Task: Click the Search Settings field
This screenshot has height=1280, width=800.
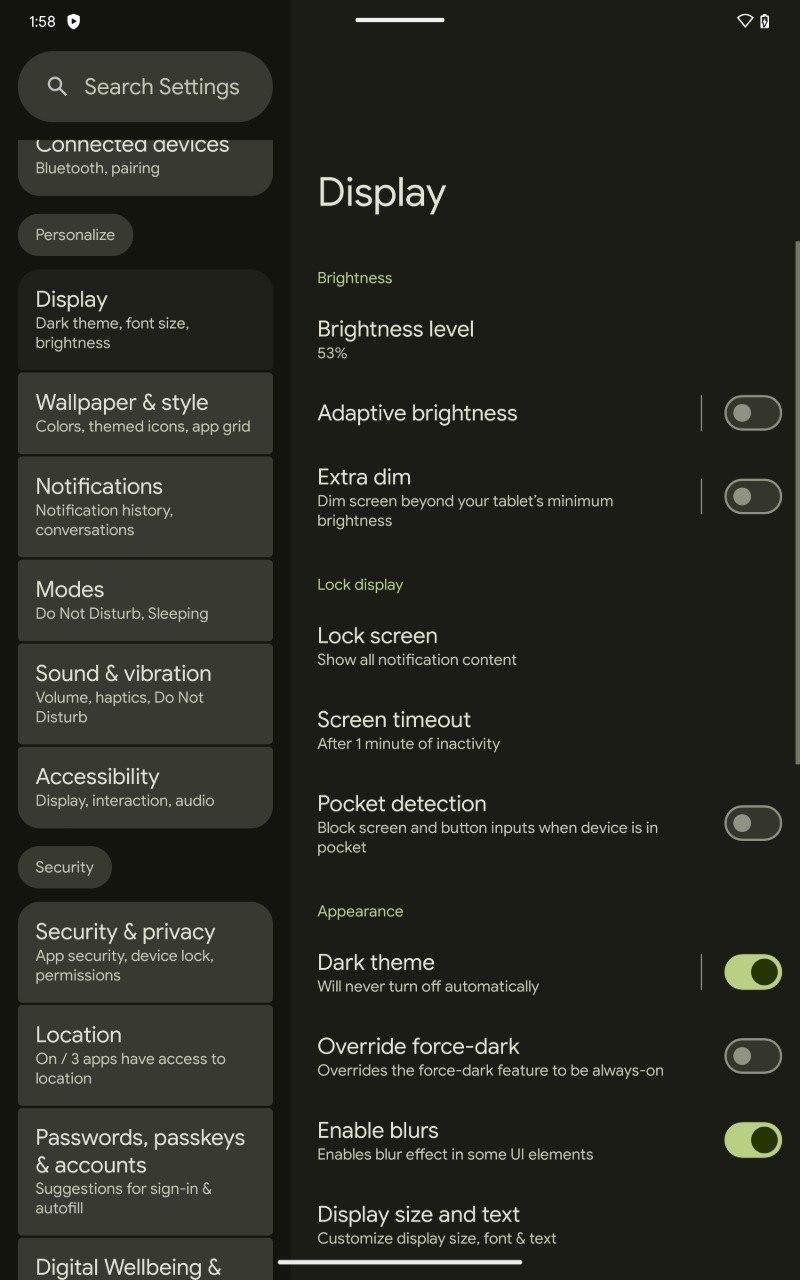Action: pos(145,87)
